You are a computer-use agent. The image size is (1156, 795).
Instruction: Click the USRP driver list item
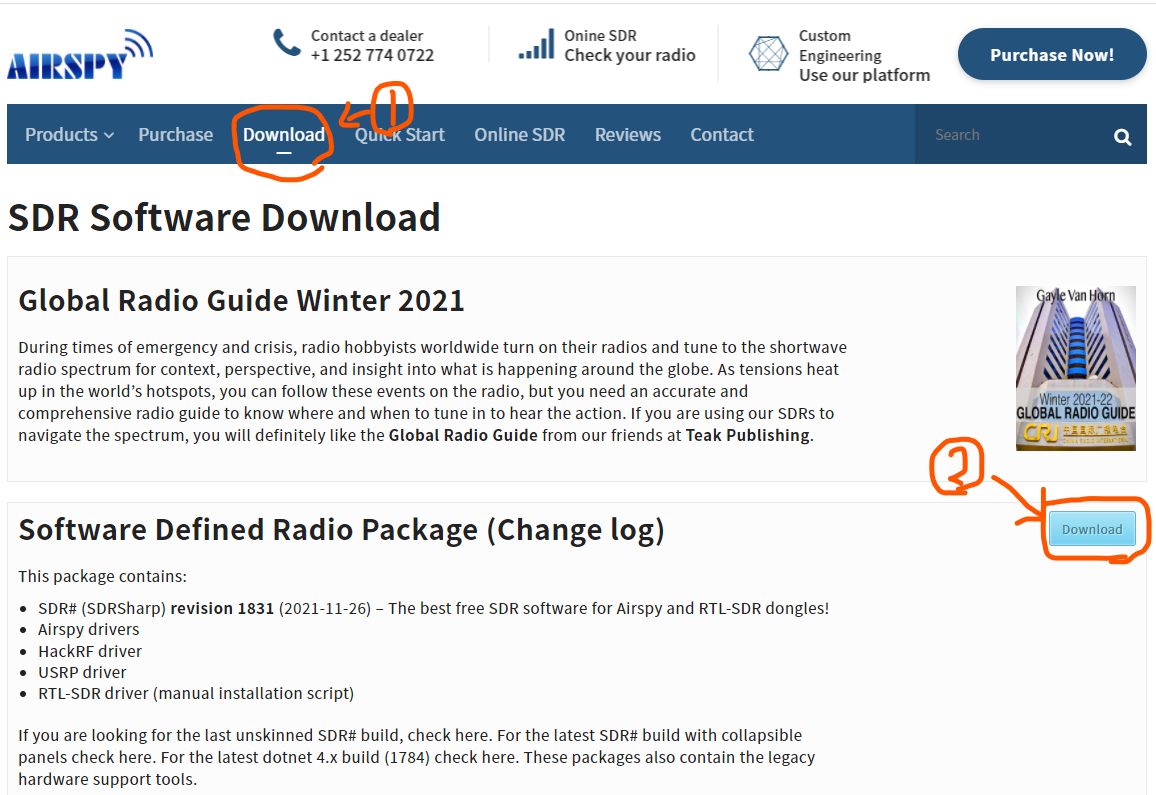click(82, 673)
